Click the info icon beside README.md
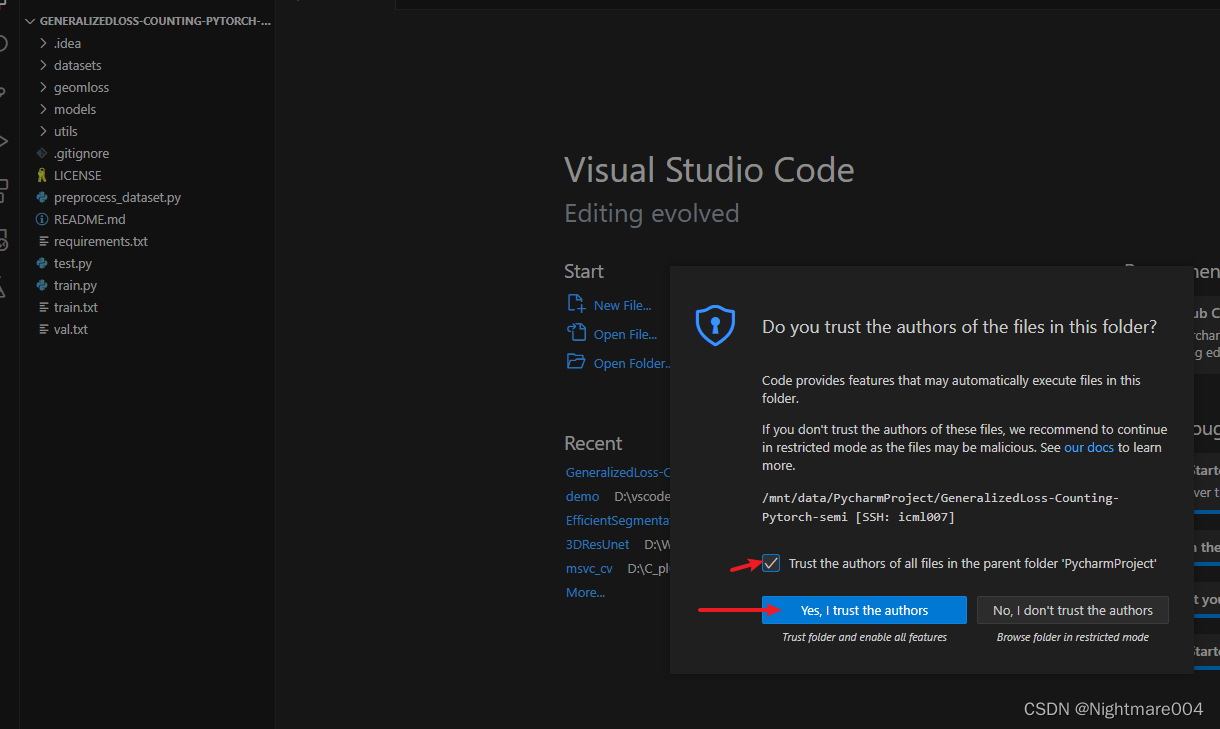This screenshot has height=729, width=1220. click(42, 220)
